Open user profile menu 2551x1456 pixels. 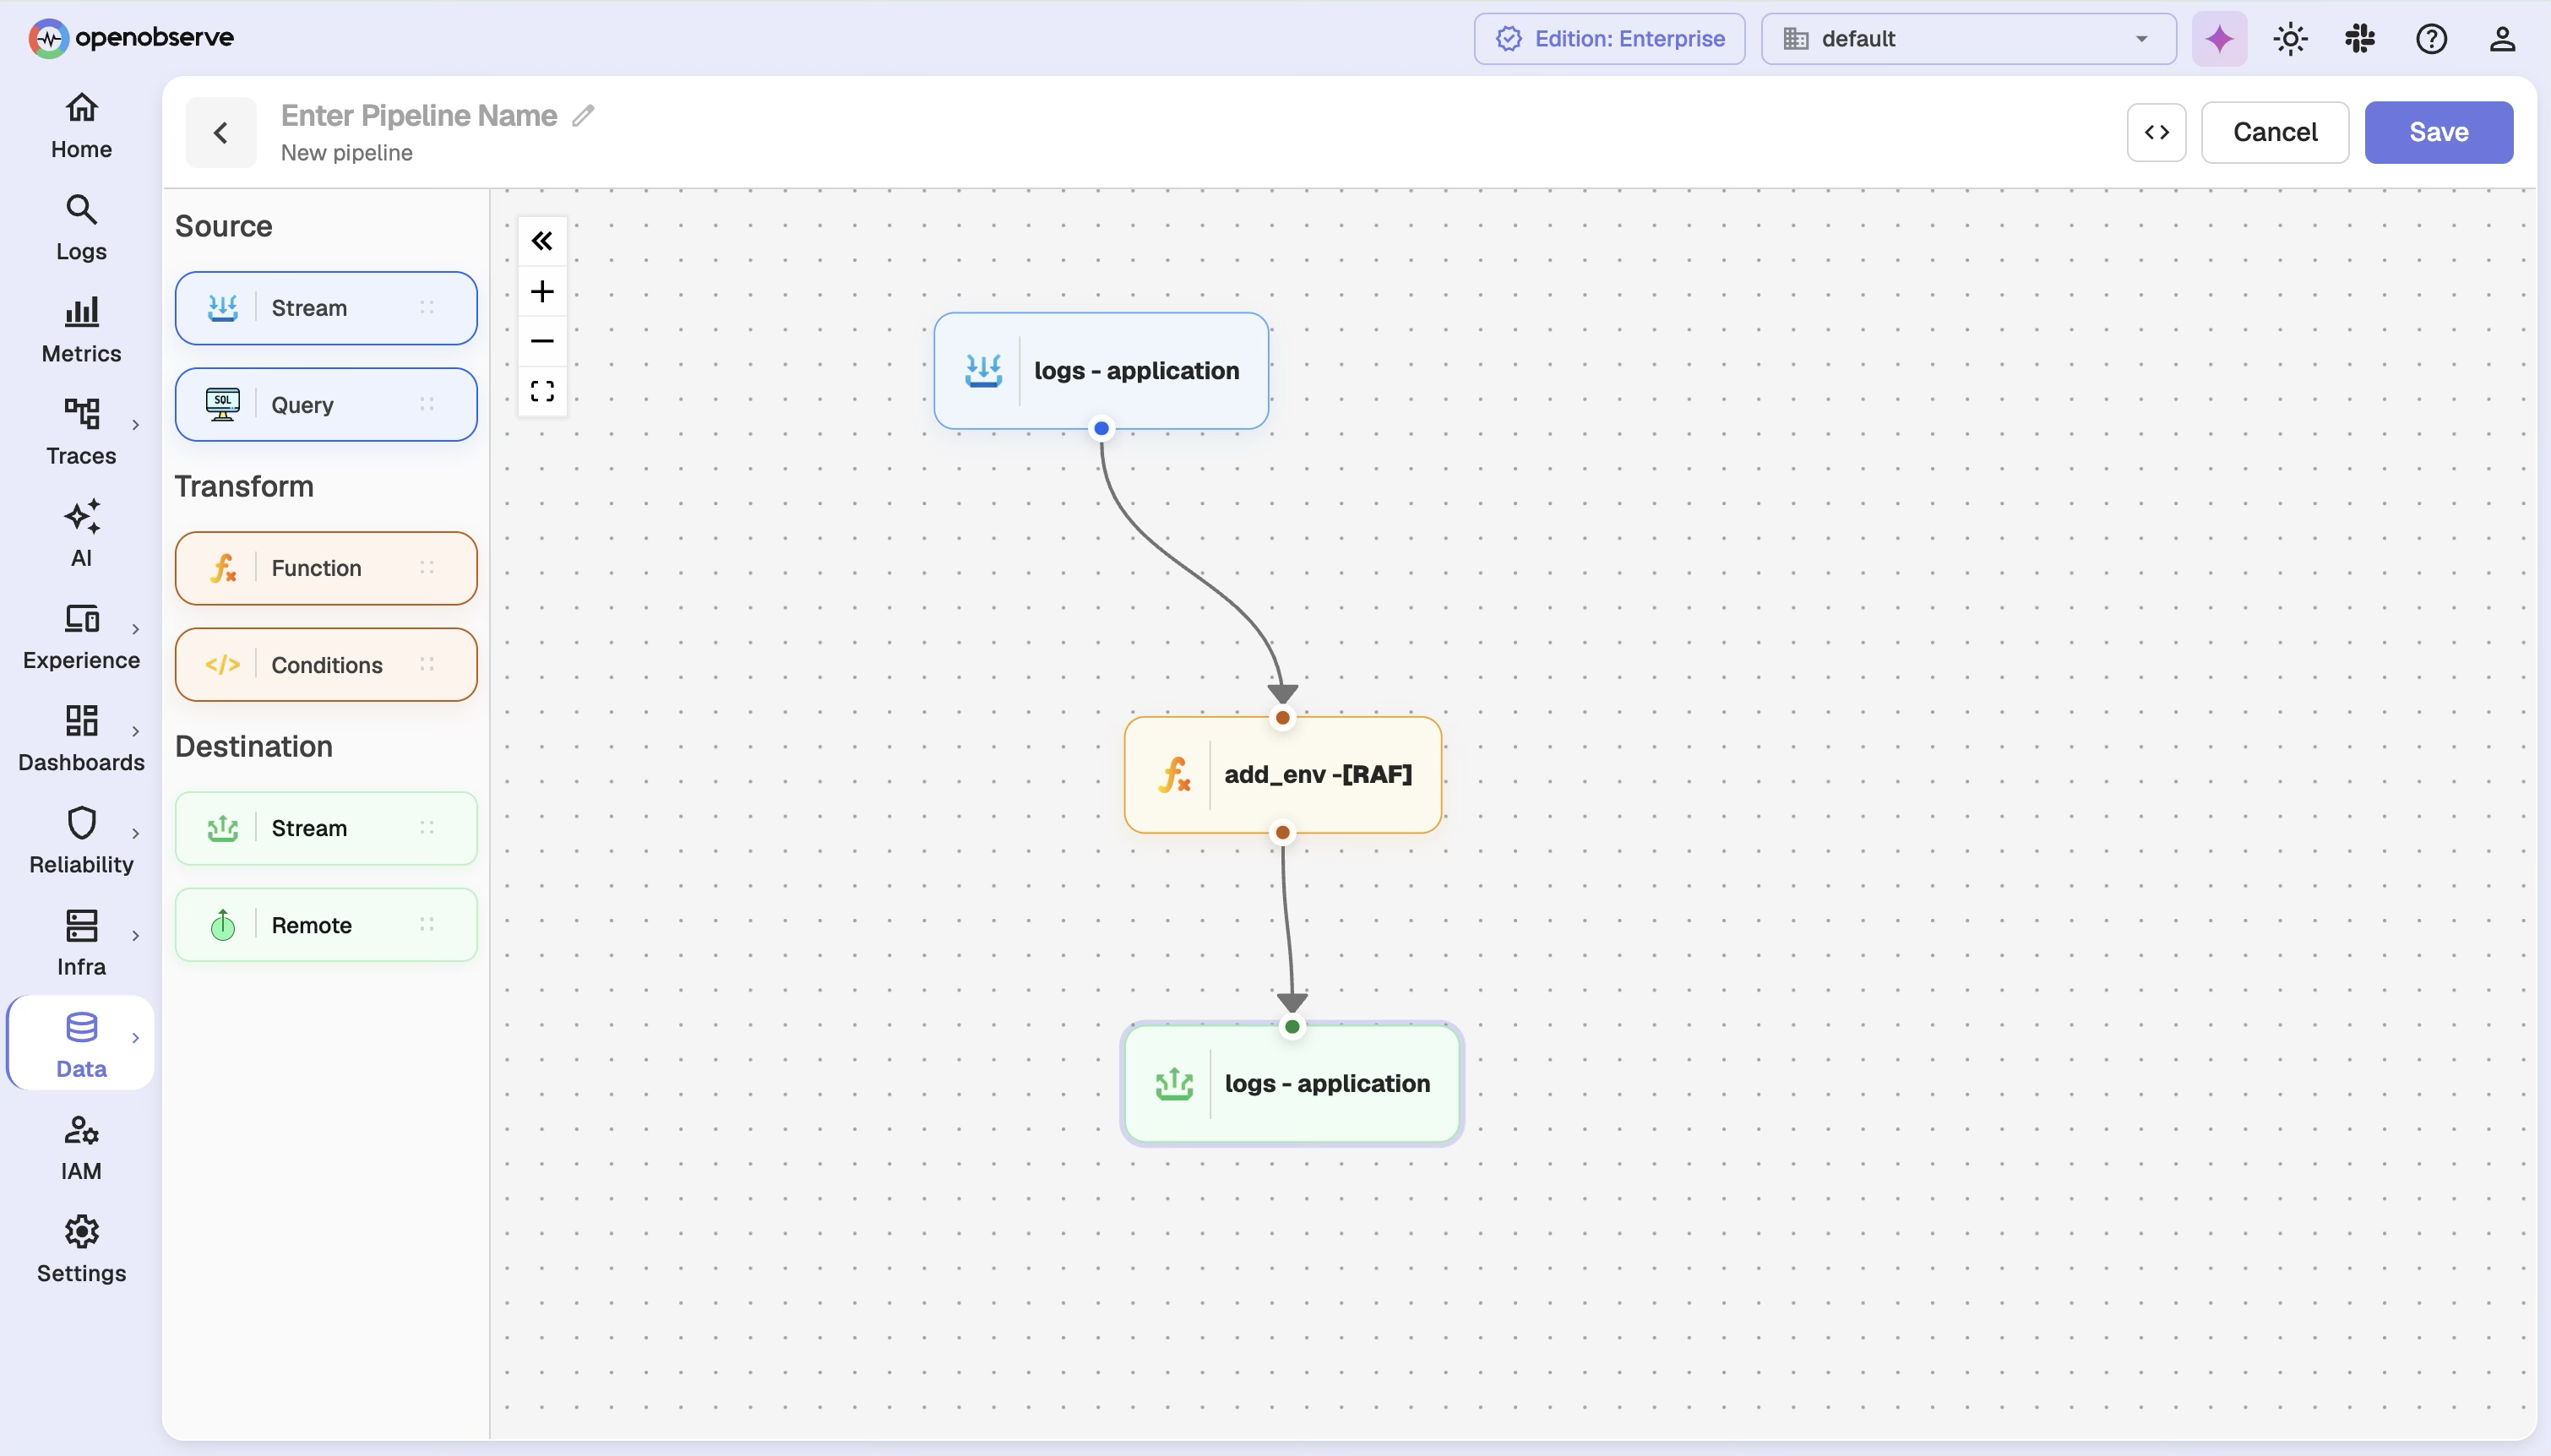(x=2502, y=39)
